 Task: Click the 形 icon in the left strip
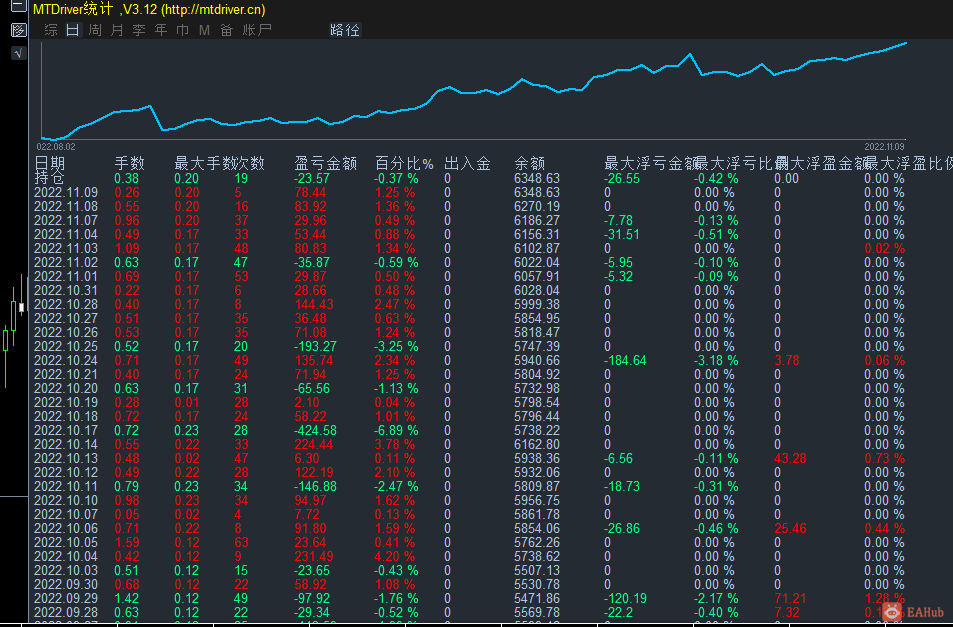(17, 30)
